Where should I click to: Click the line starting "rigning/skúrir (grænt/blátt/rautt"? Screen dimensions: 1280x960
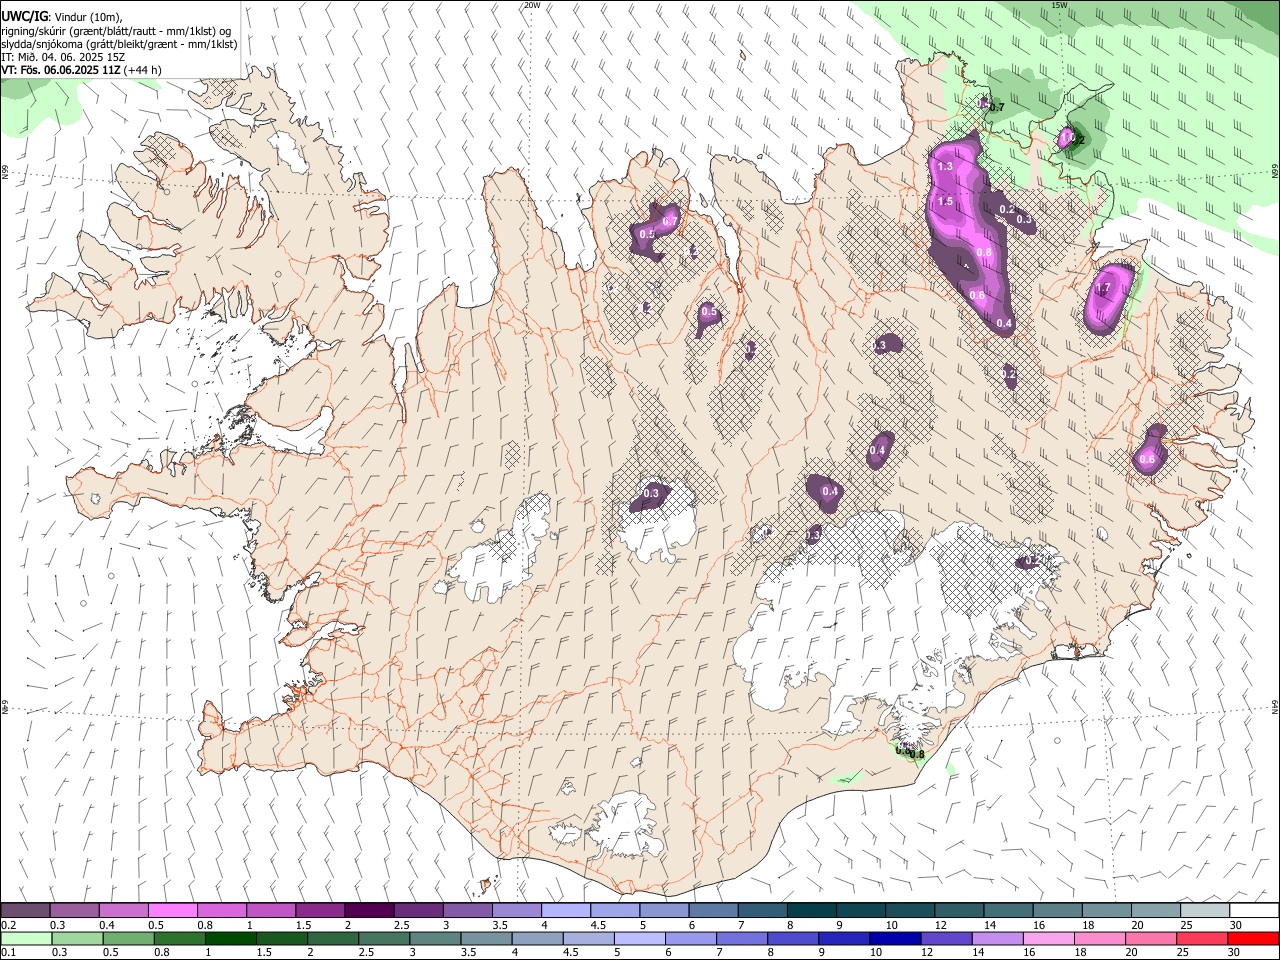116,31
